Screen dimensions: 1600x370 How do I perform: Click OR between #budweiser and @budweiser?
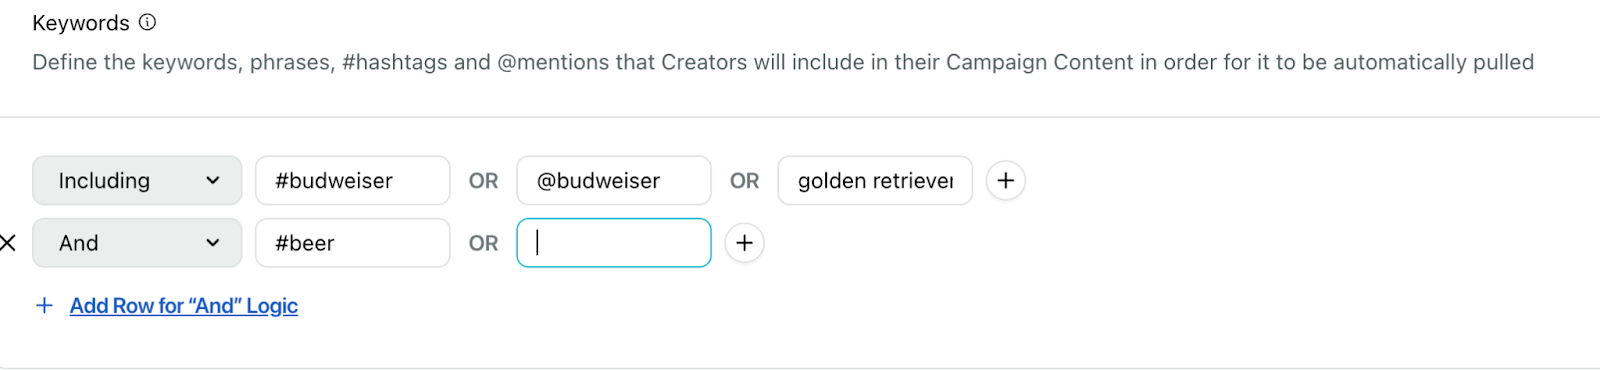(483, 181)
